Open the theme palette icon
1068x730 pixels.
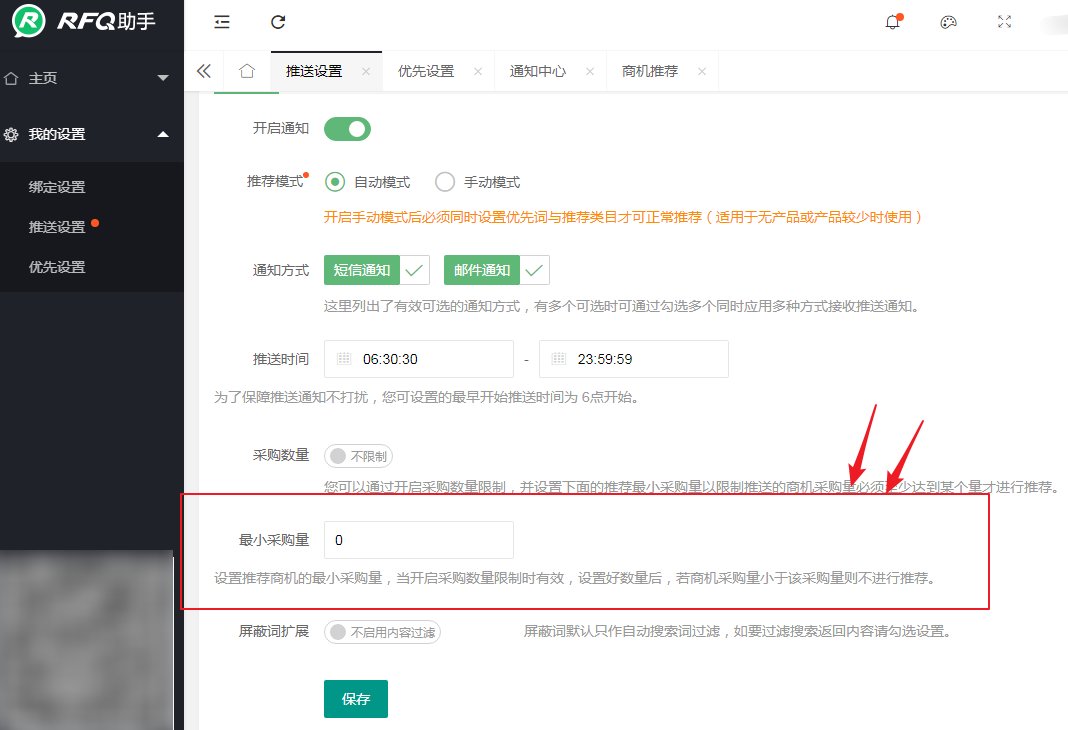tap(948, 22)
